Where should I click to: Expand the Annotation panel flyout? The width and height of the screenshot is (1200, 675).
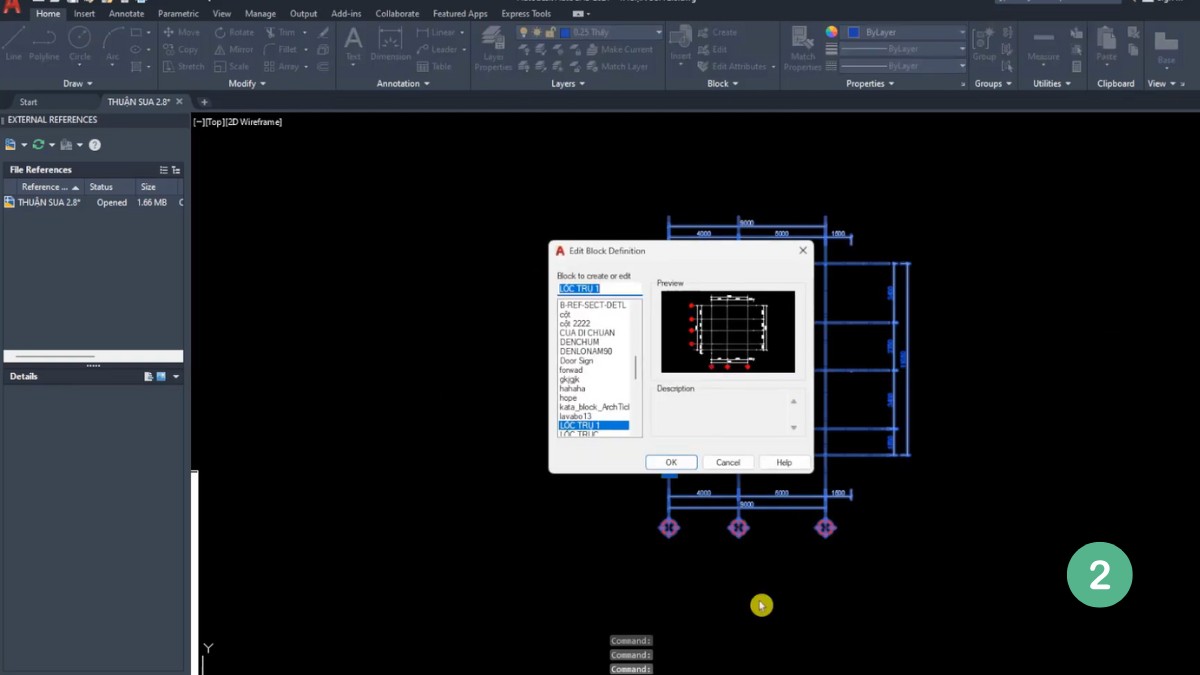[403, 84]
